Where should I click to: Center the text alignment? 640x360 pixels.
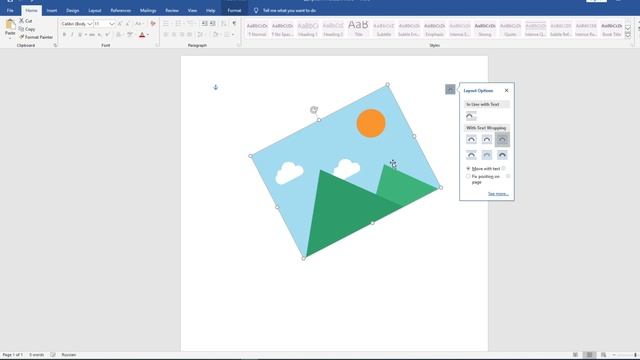[174, 35]
